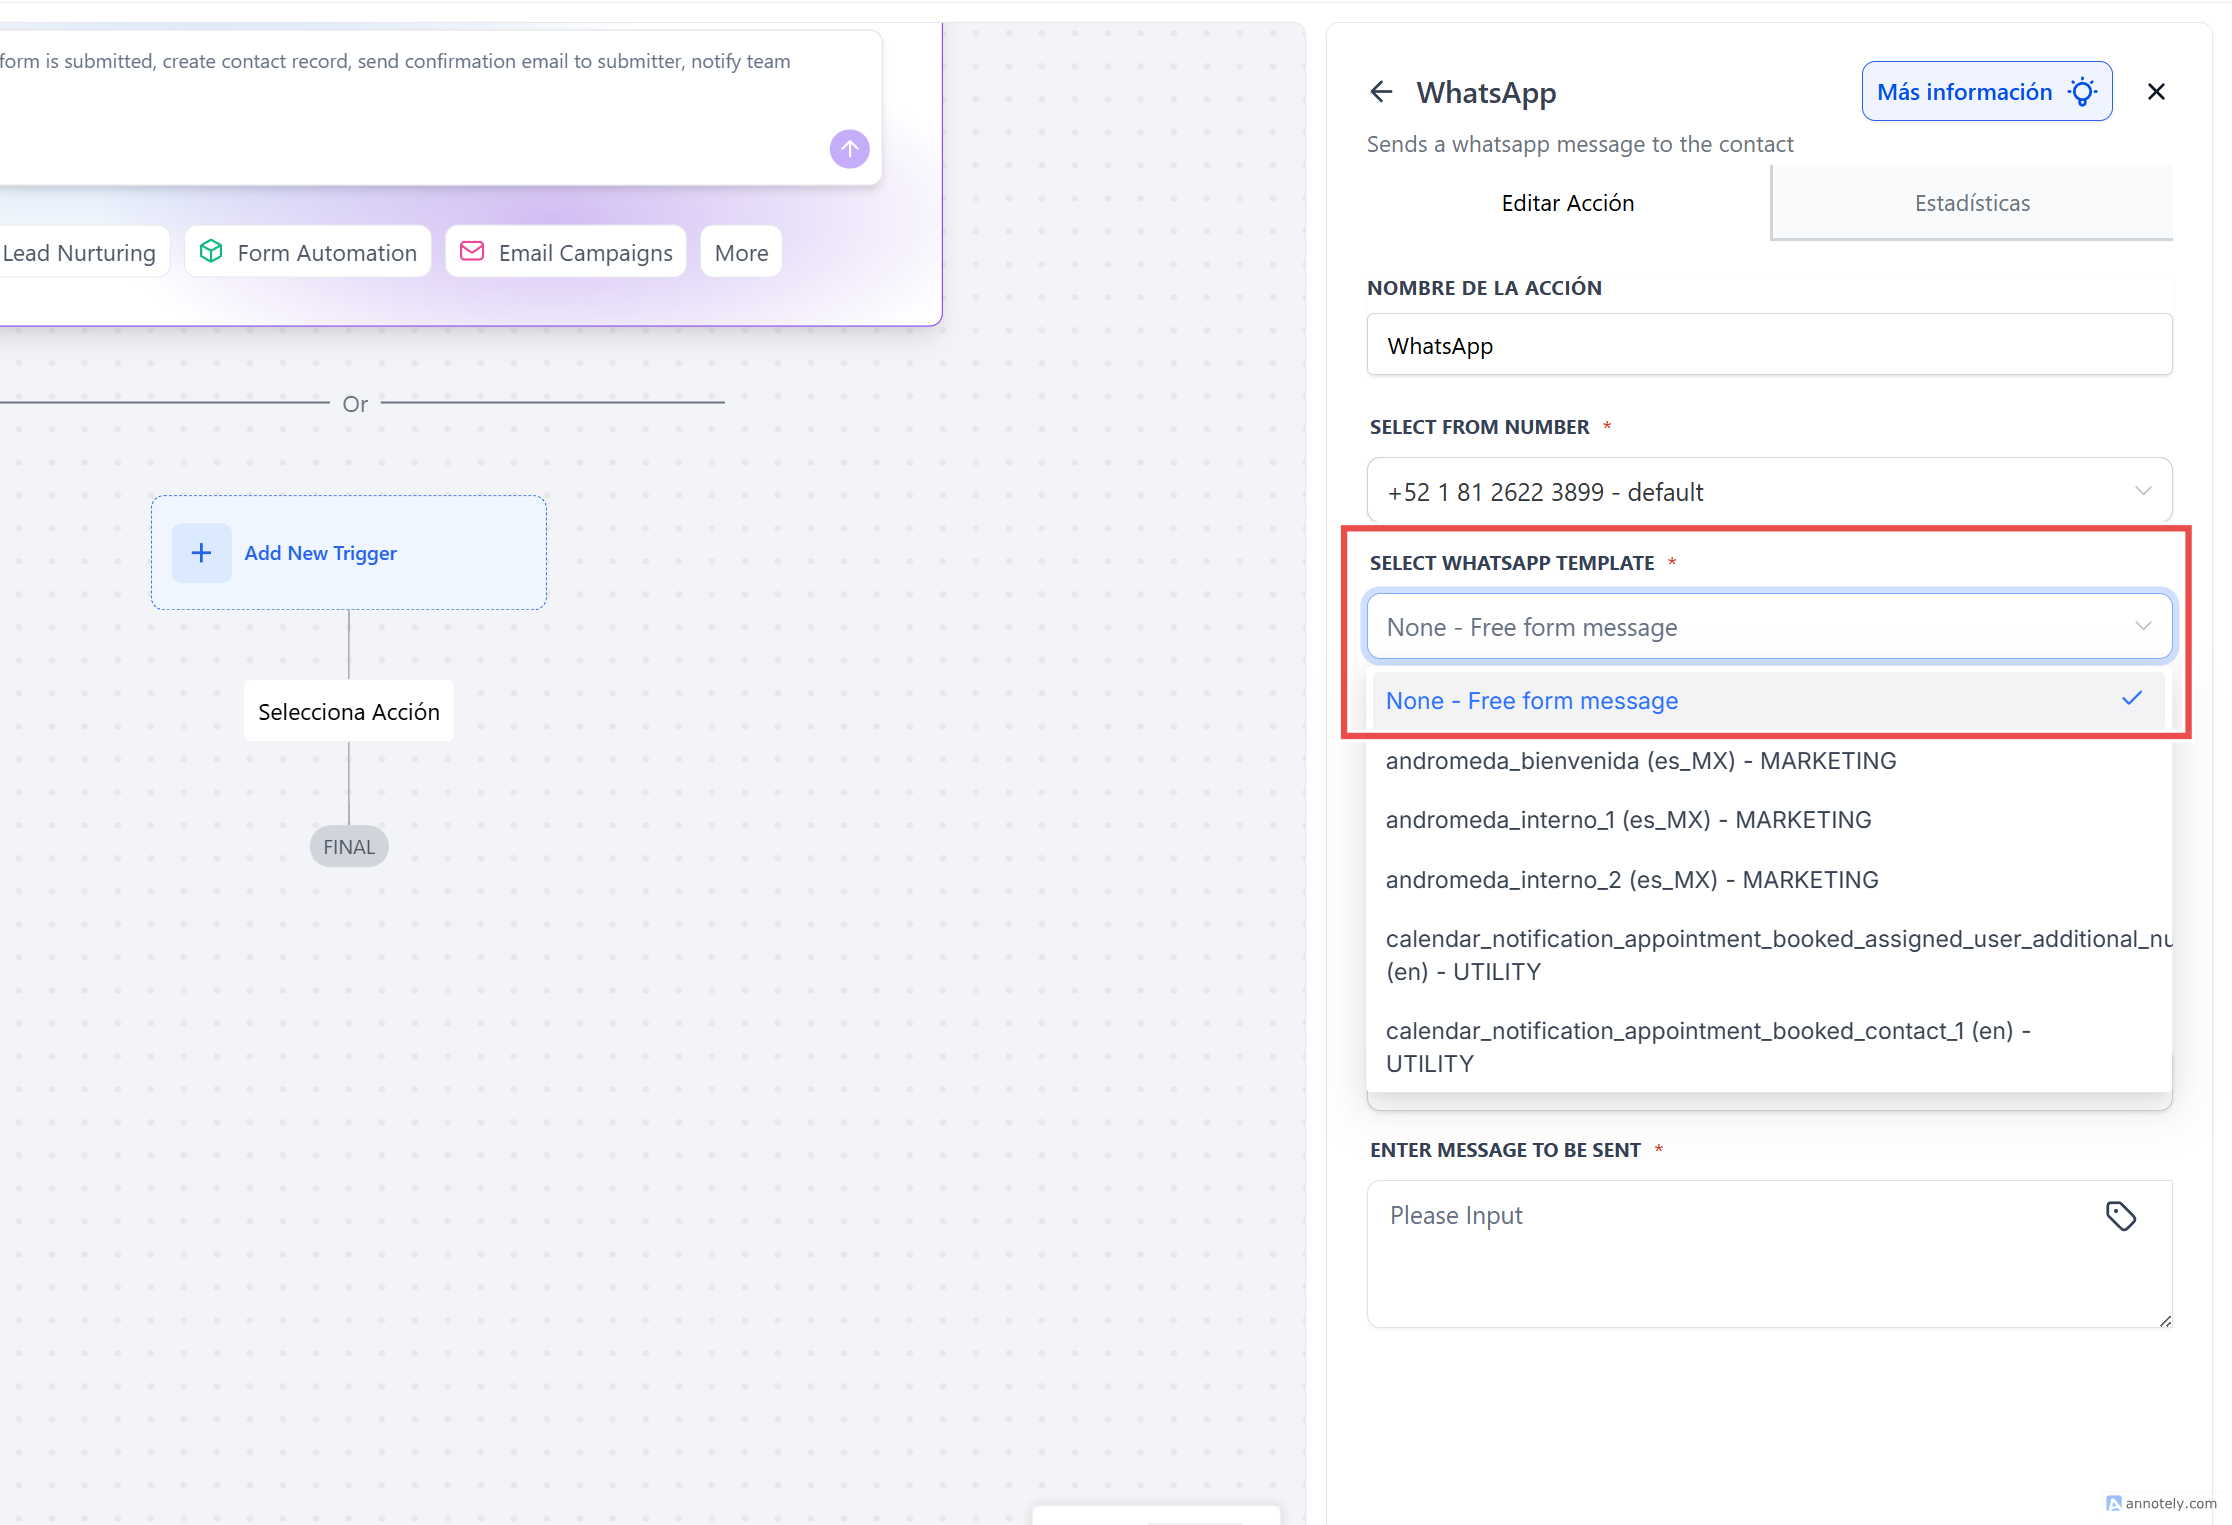The width and height of the screenshot is (2232, 1525).
Task: Click the Form Automation cube icon
Action: coord(211,252)
